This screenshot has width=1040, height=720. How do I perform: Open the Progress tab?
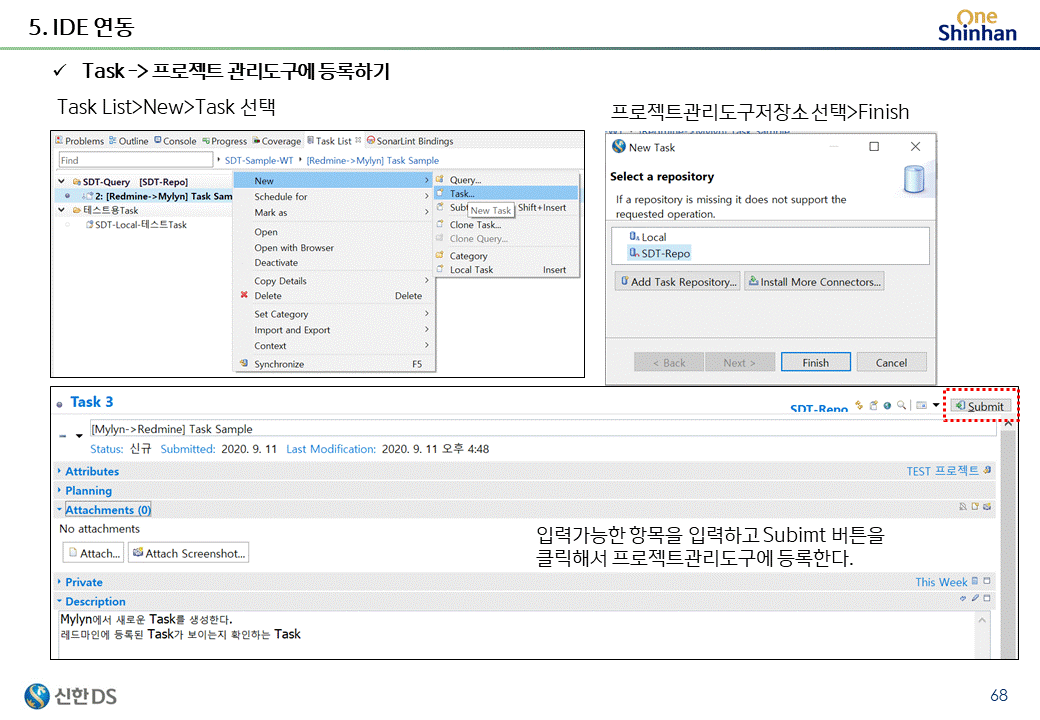[224, 141]
